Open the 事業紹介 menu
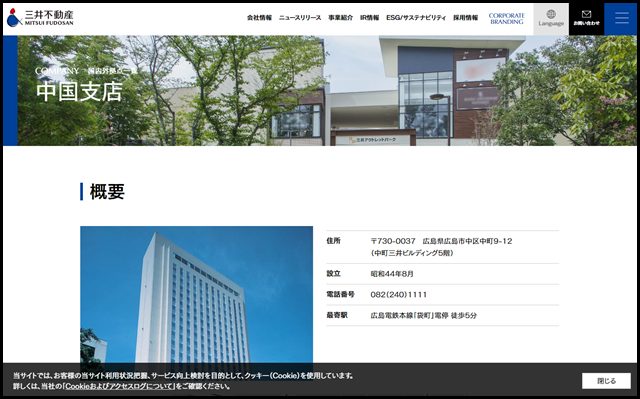 340,18
